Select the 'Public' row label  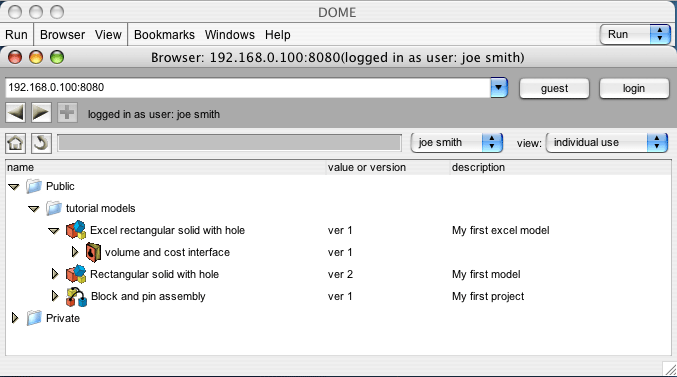(60, 186)
